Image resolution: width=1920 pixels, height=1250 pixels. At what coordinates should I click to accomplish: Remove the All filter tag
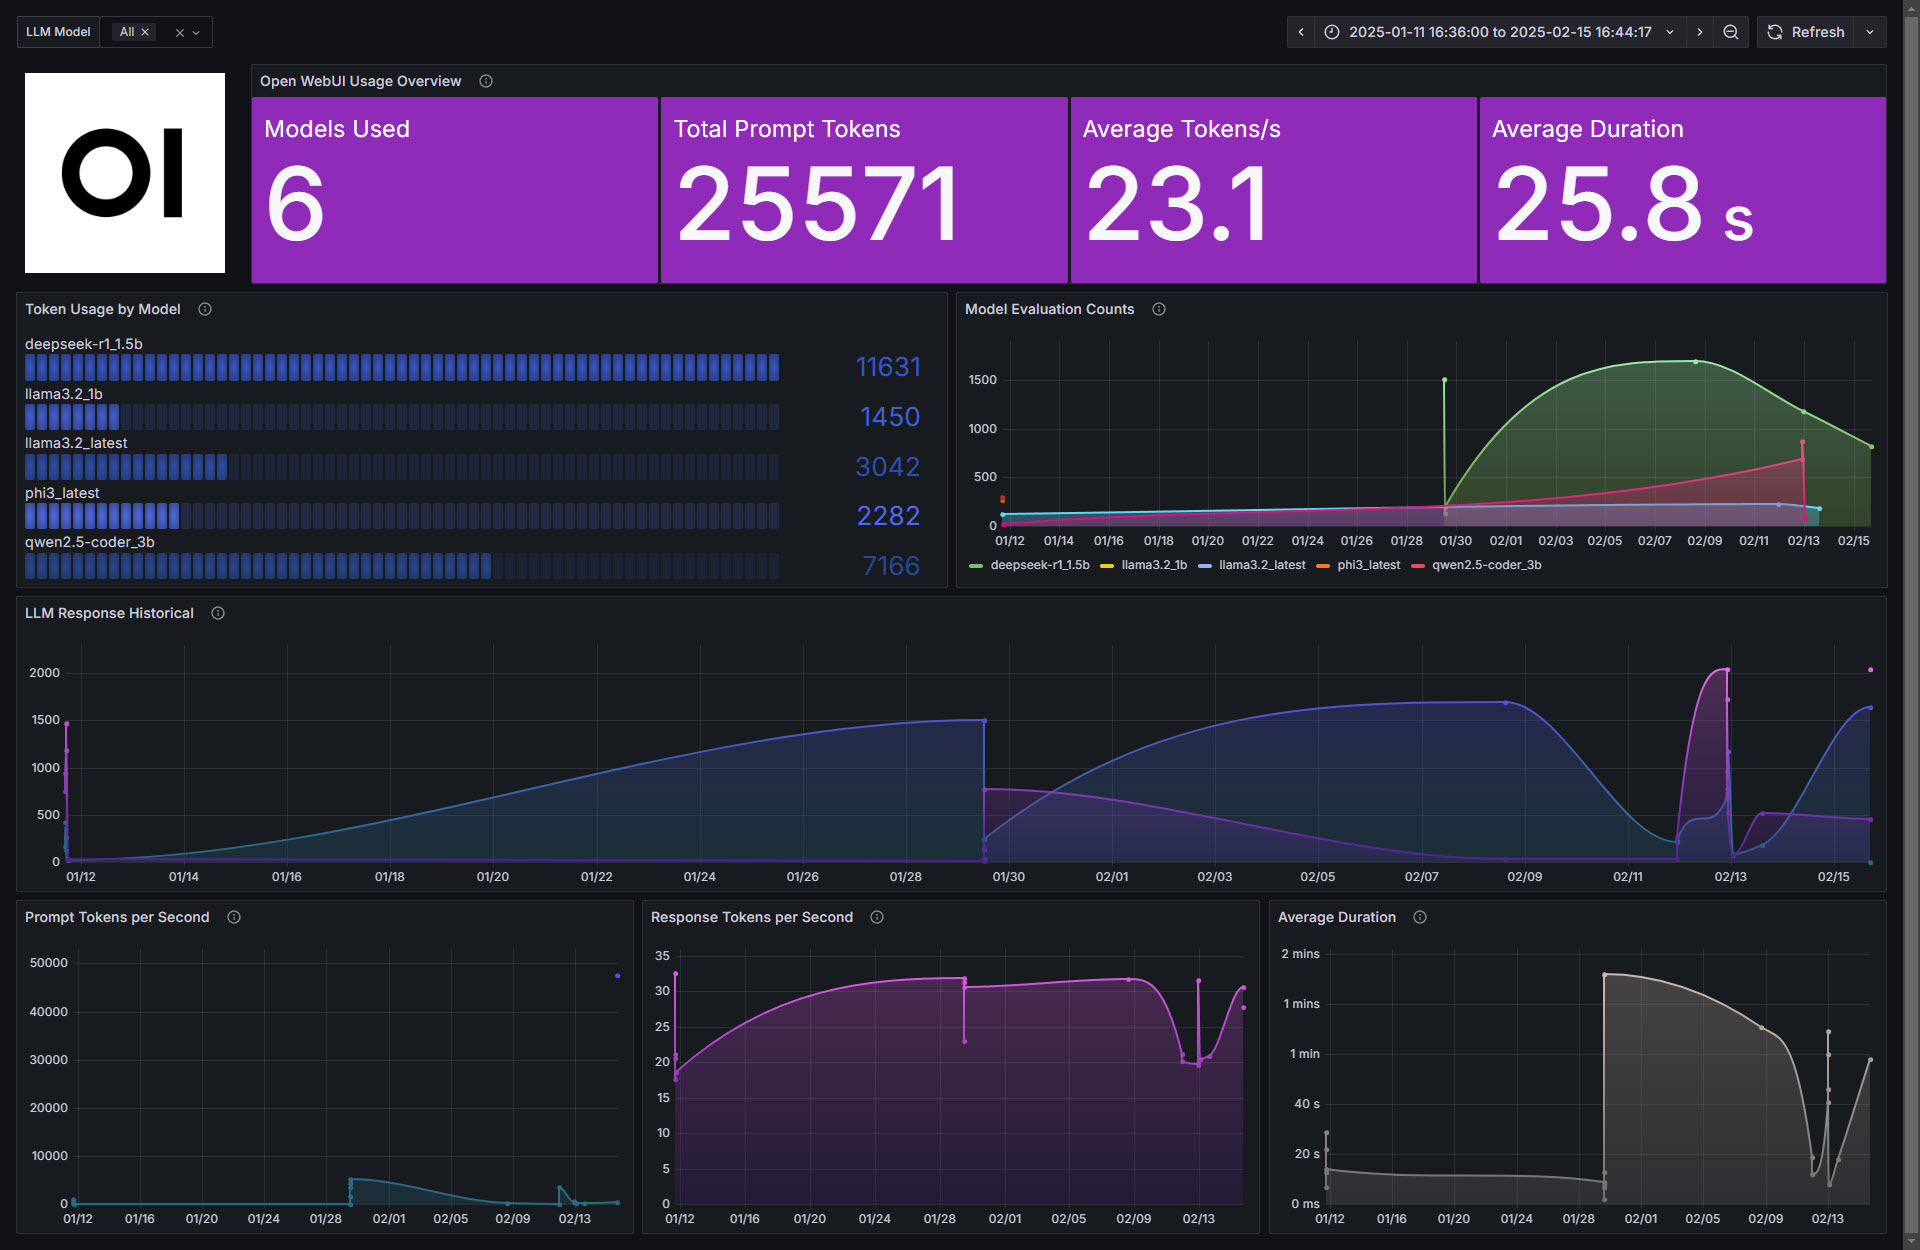145,32
